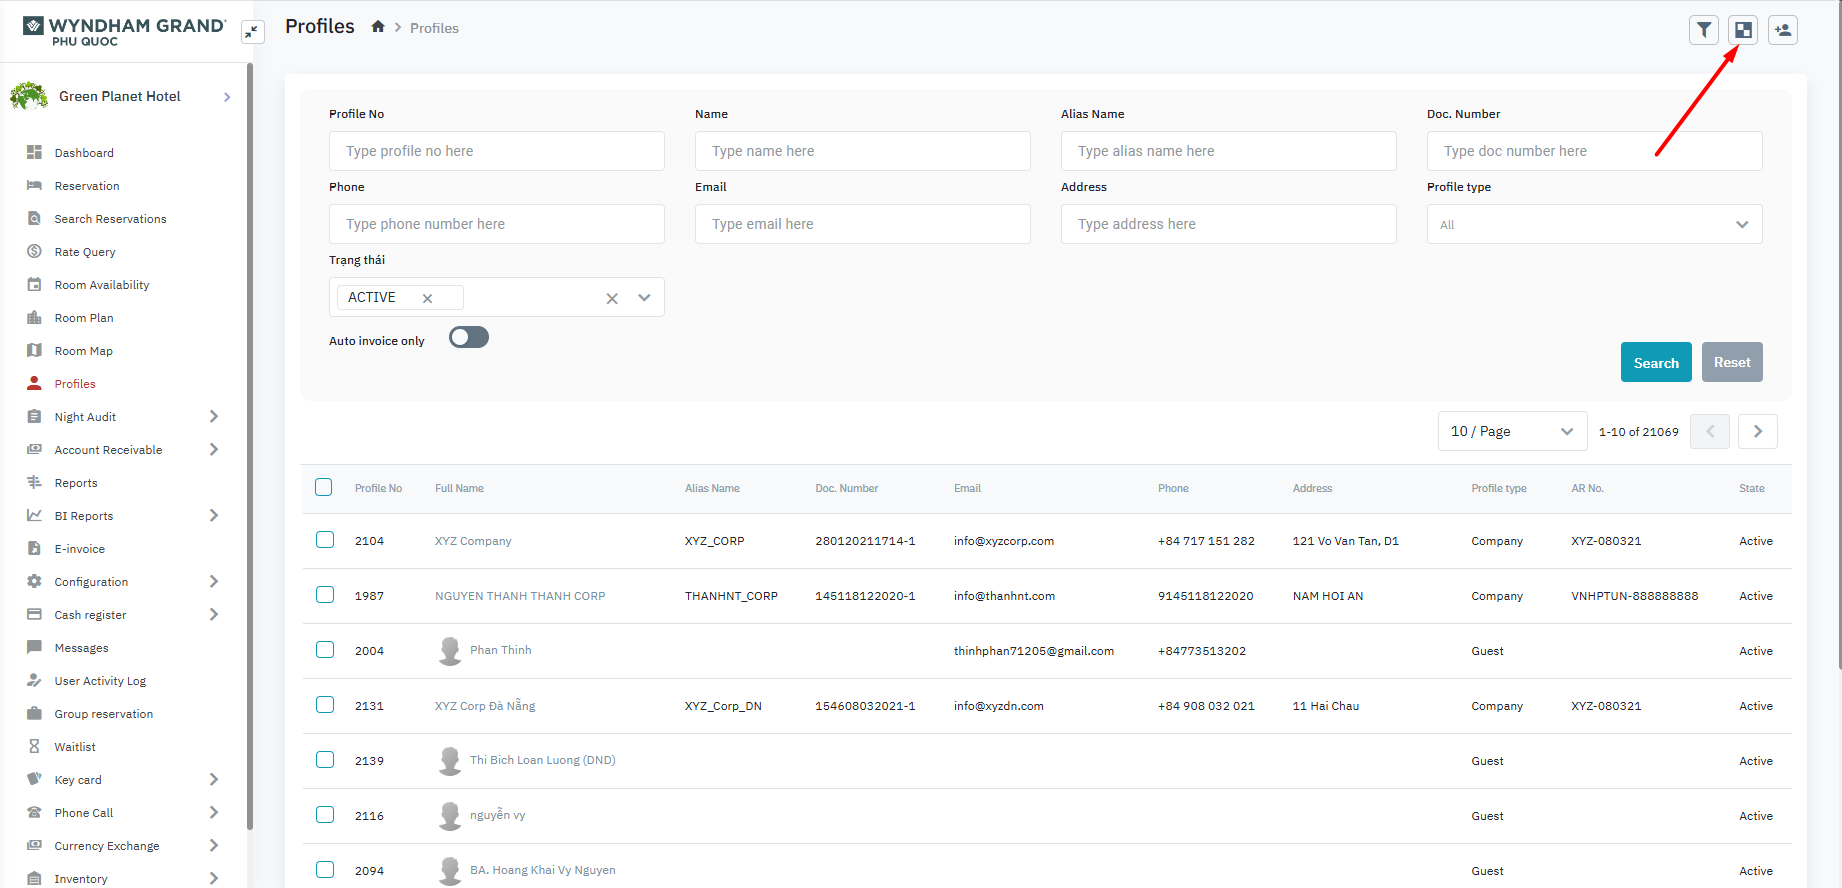Go to next page of results

coord(1757,432)
